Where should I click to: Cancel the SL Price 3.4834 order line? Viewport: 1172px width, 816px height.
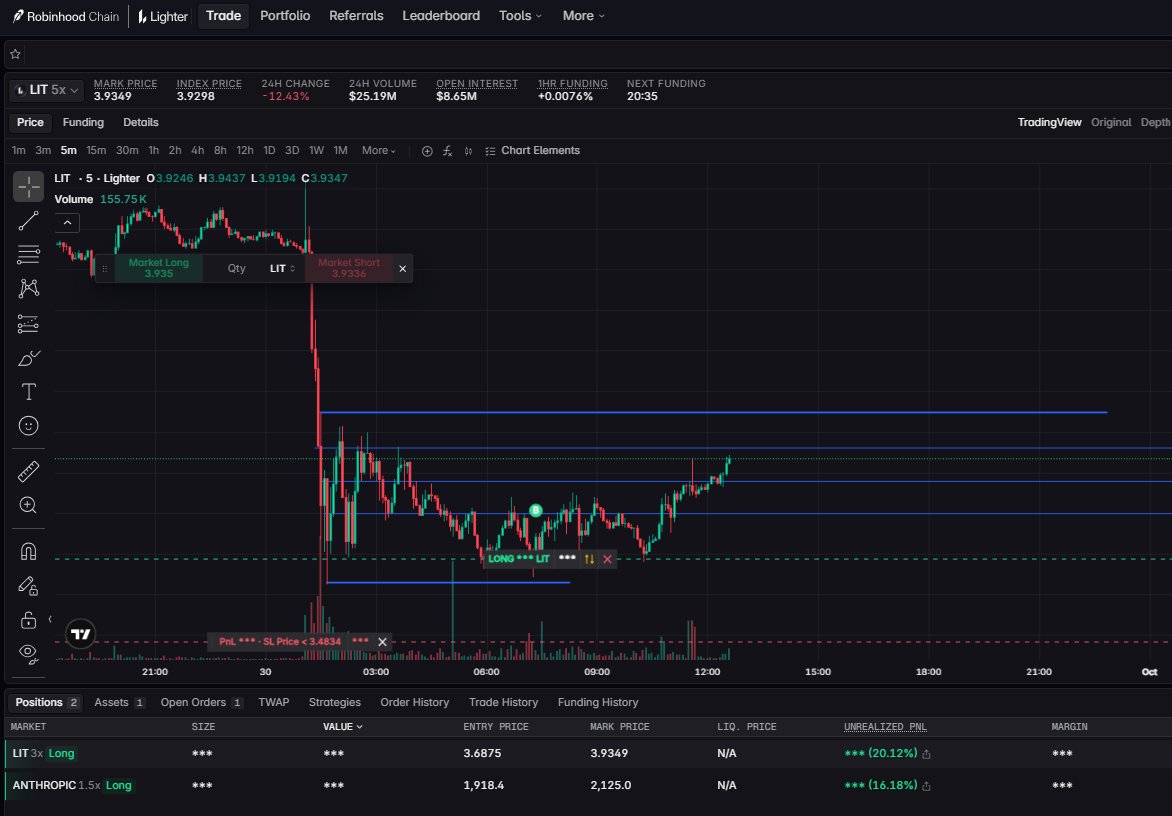point(383,643)
